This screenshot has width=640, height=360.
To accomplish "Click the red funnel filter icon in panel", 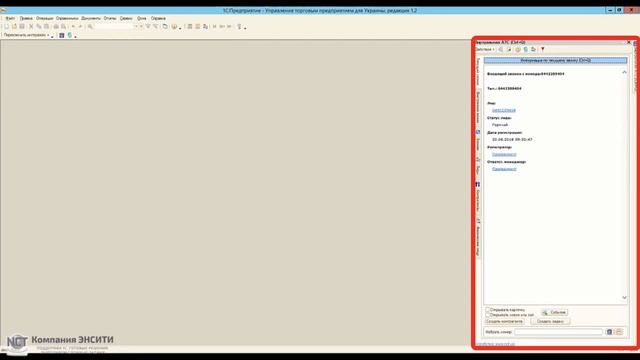I will click(x=542, y=49).
